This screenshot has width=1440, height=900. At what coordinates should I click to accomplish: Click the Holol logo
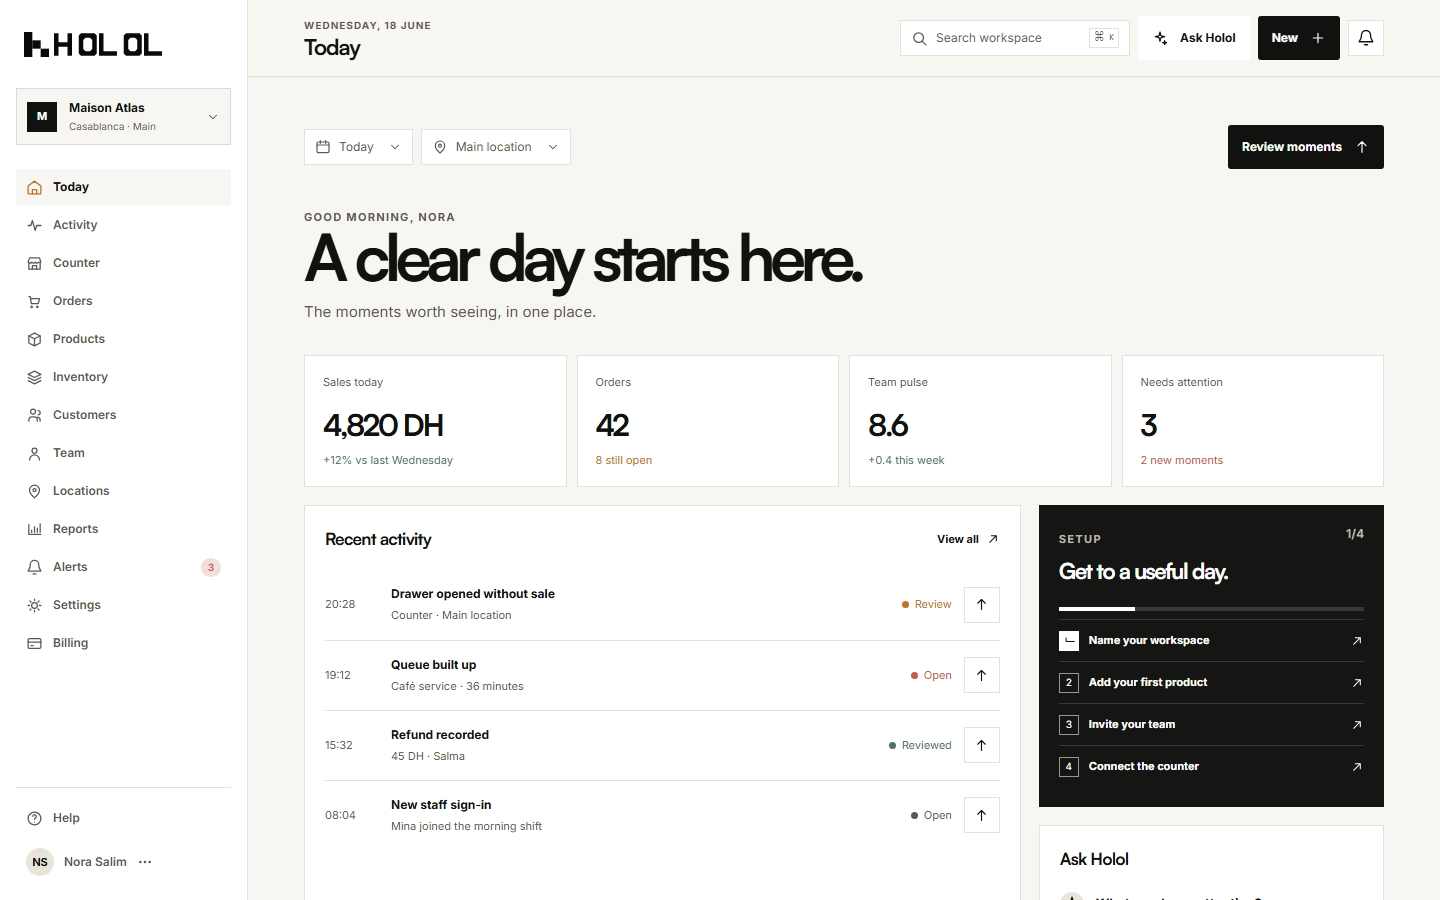click(x=93, y=44)
